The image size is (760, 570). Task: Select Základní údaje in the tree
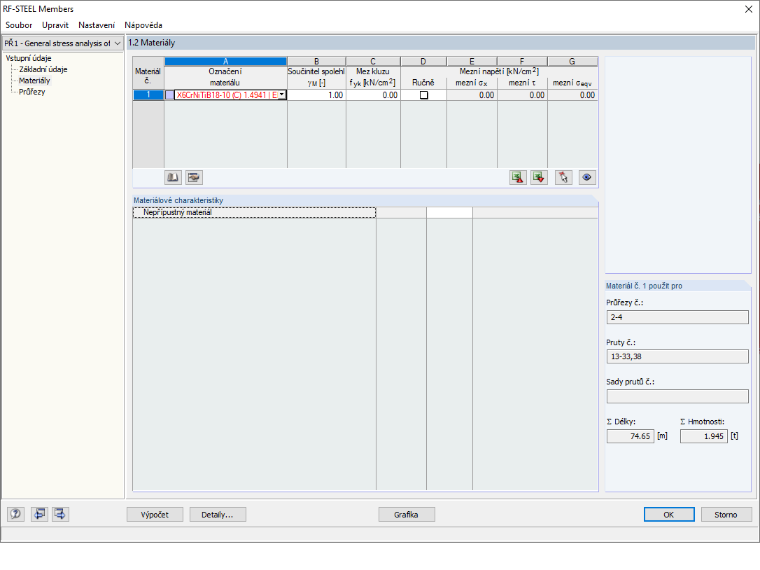(x=43, y=69)
